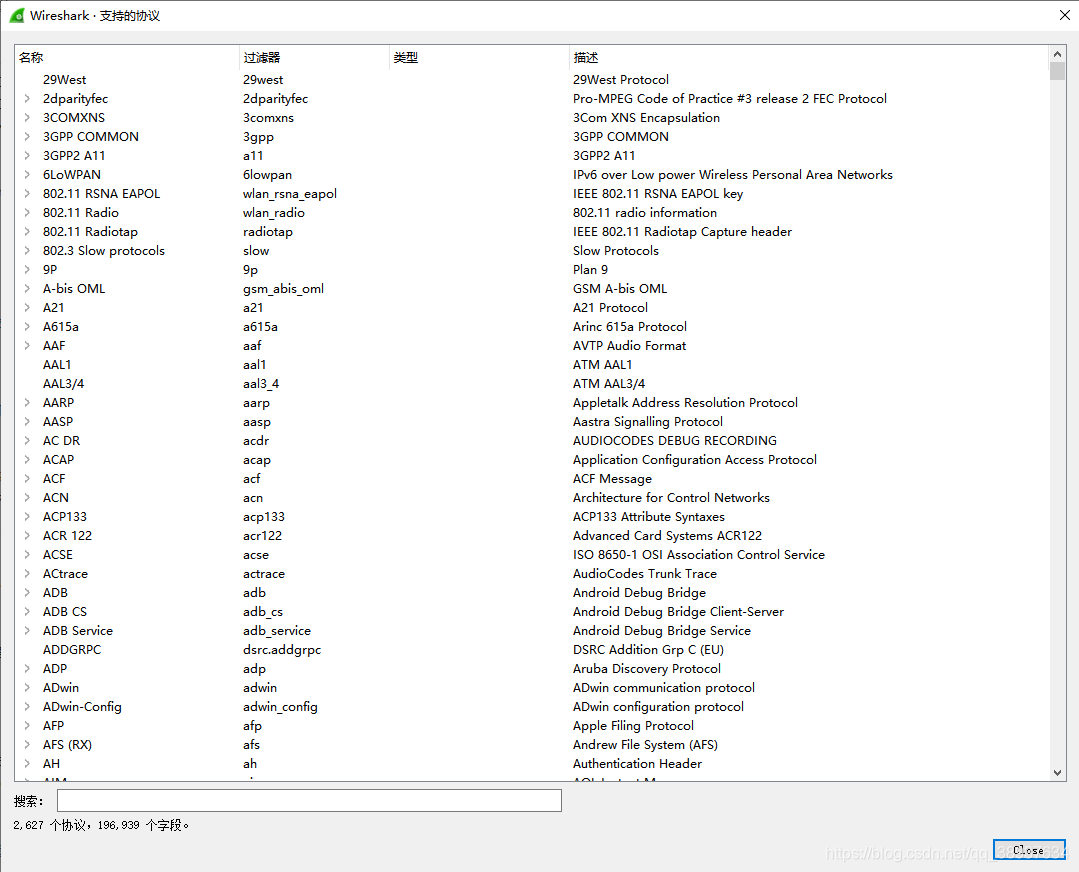Expand the ACR 122 protocol row
The height and width of the screenshot is (872, 1079).
pyautogui.click(x=28, y=535)
